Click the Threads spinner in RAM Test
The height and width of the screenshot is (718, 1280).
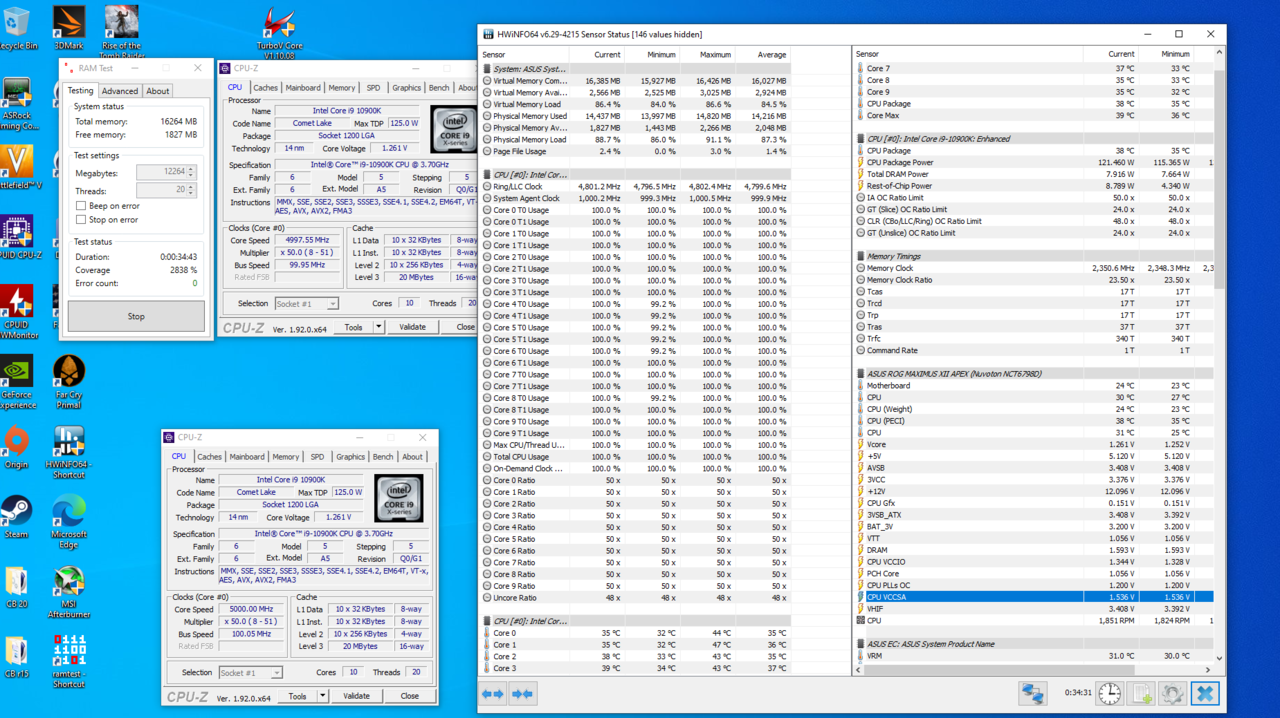(x=191, y=190)
